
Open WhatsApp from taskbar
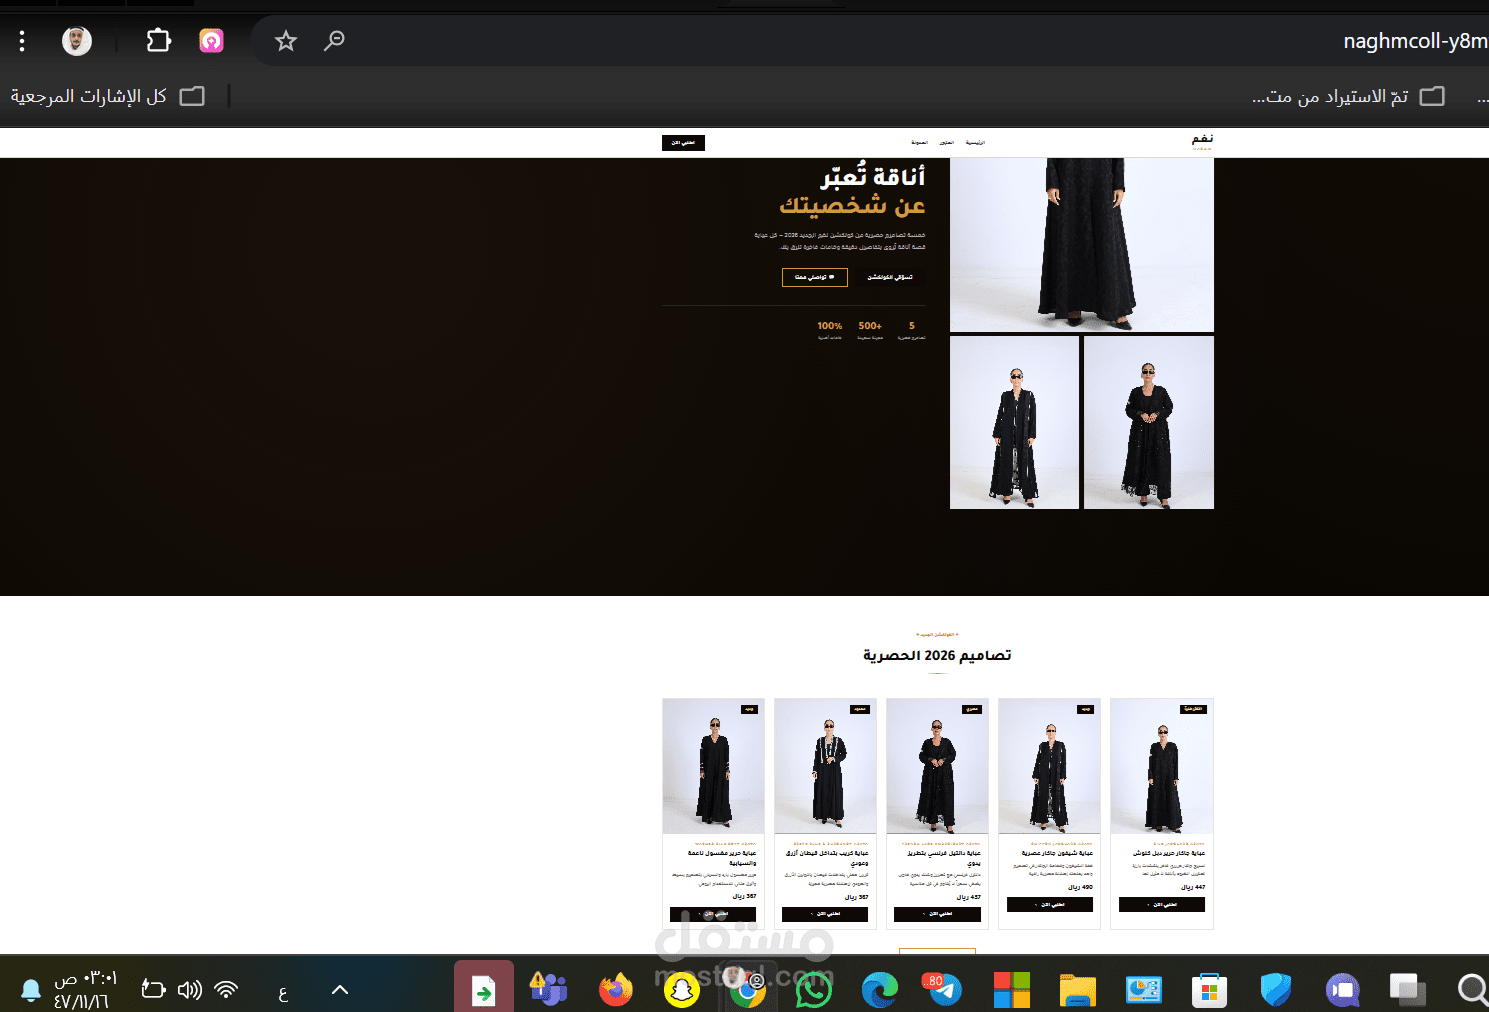[813, 990]
